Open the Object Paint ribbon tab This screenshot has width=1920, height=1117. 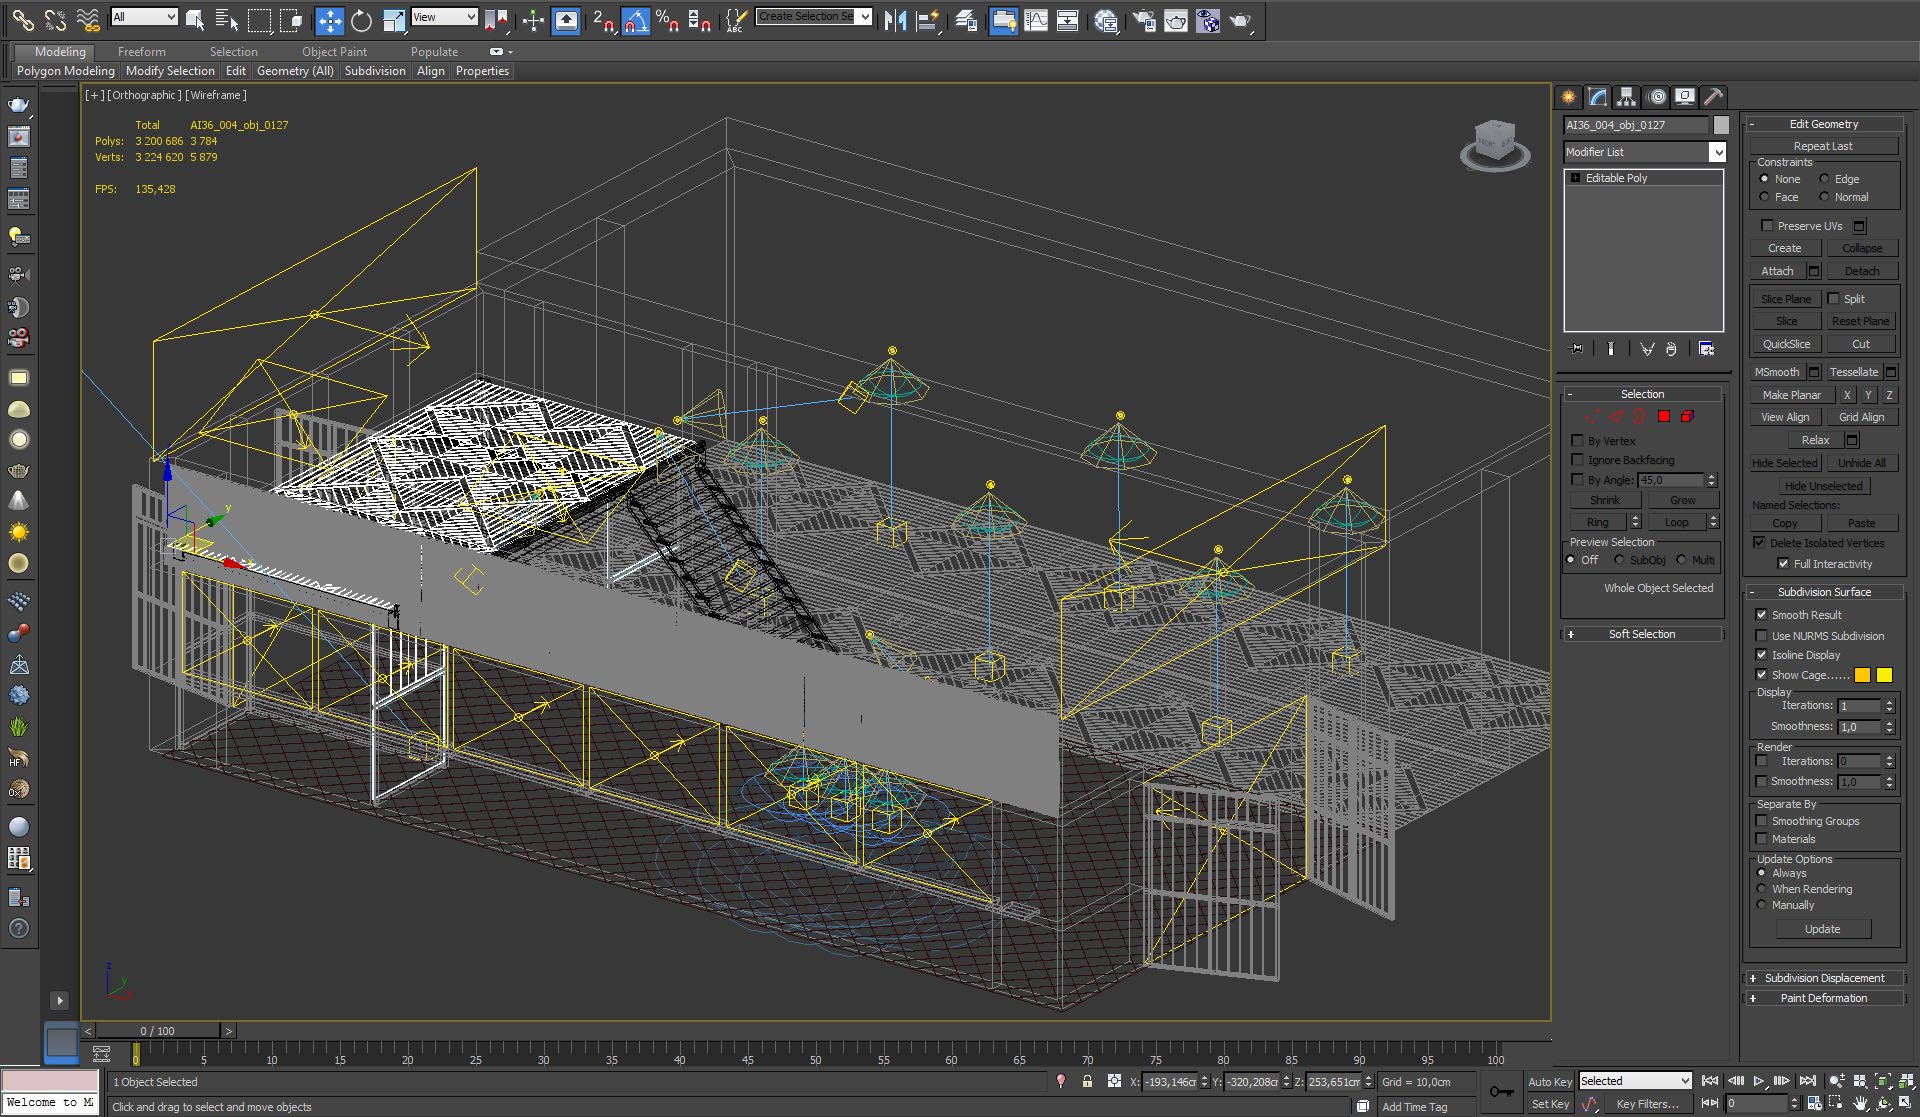tap(334, 52)
